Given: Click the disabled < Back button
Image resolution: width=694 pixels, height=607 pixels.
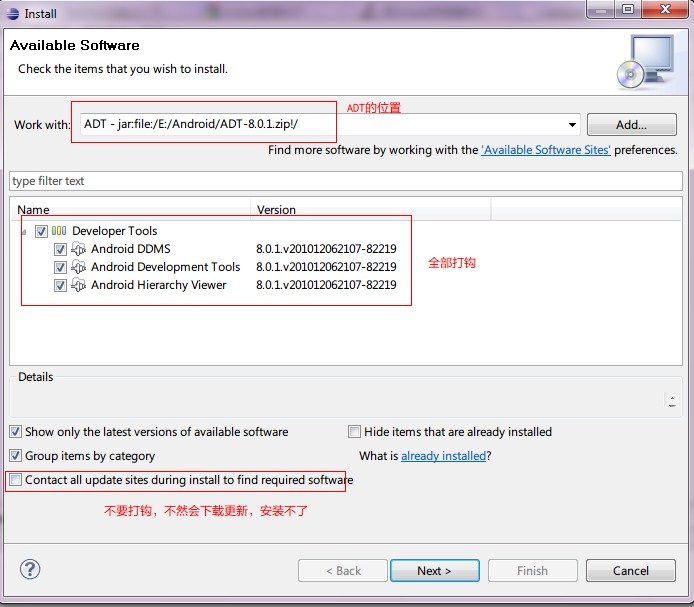Looking at the screenshot, I should (343, 571).
